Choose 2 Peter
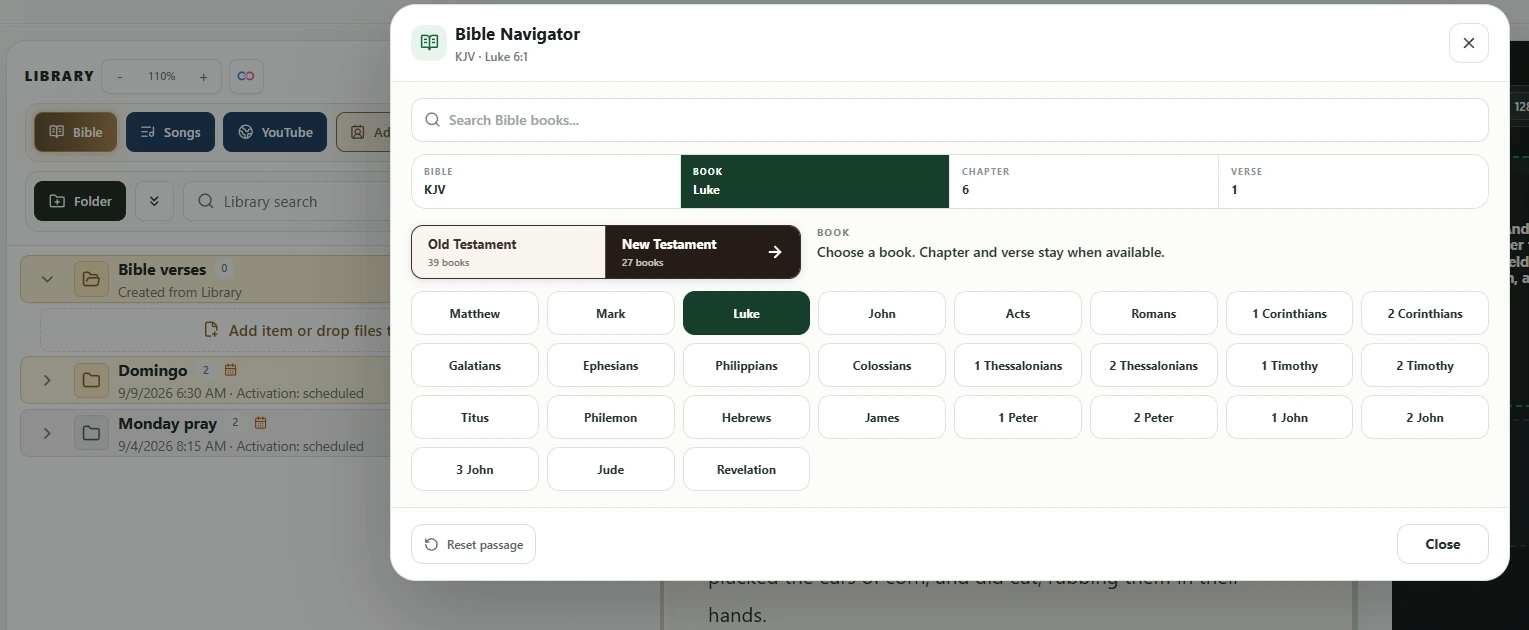This screenshot has height=630, width=1529. tap(1154, 417)
